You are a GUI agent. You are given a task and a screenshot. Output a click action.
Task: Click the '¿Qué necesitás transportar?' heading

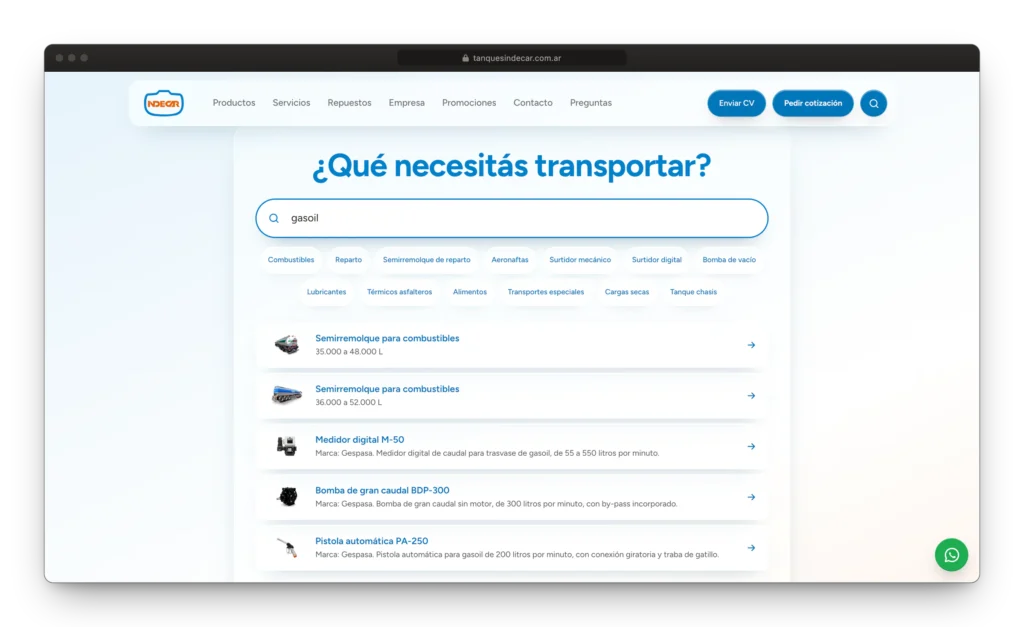(x=511, y=166)
